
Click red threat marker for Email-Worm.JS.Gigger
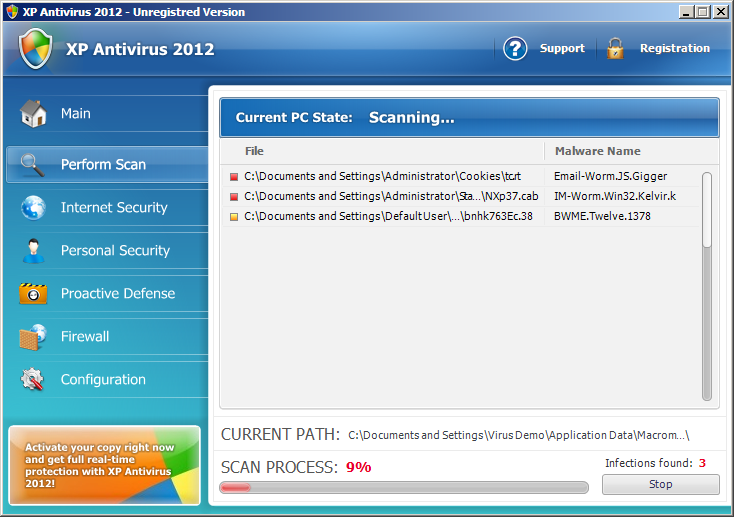[x=234, y=177]
